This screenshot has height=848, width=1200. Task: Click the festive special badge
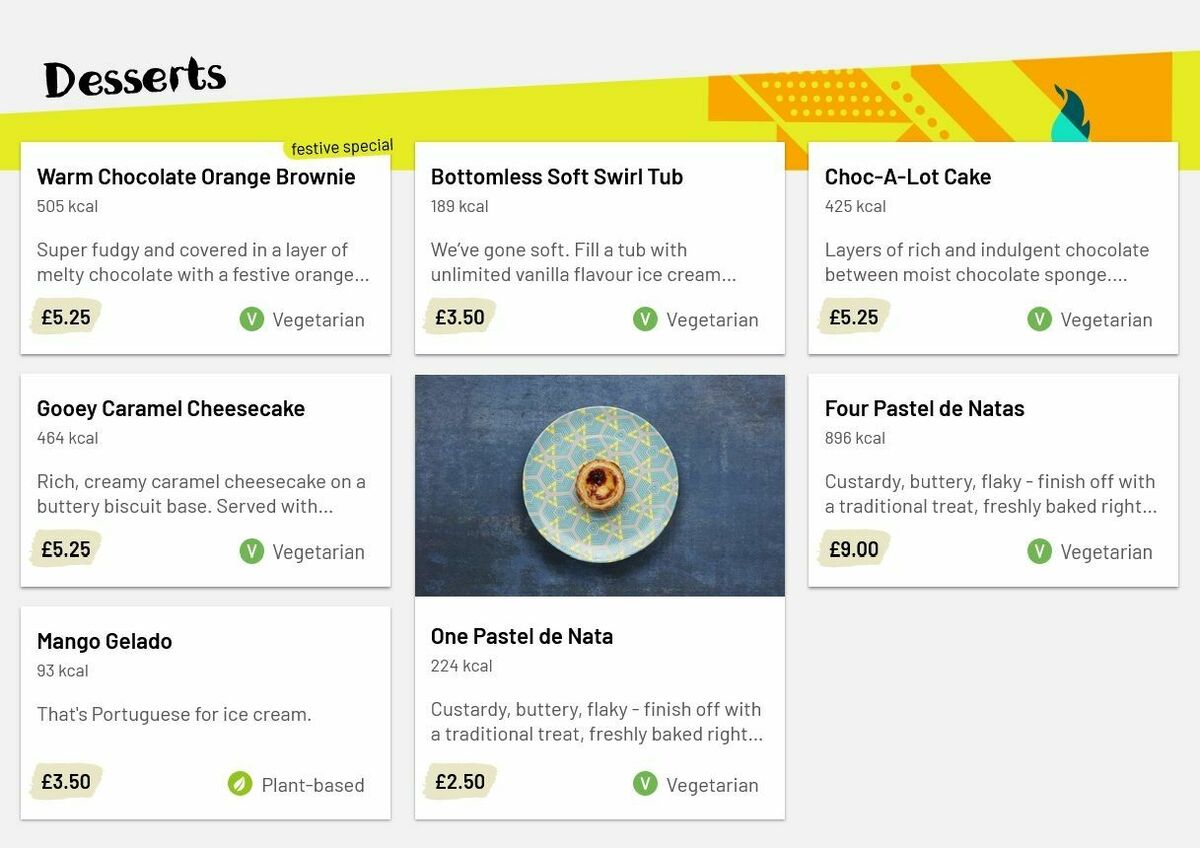coord(339,146)
